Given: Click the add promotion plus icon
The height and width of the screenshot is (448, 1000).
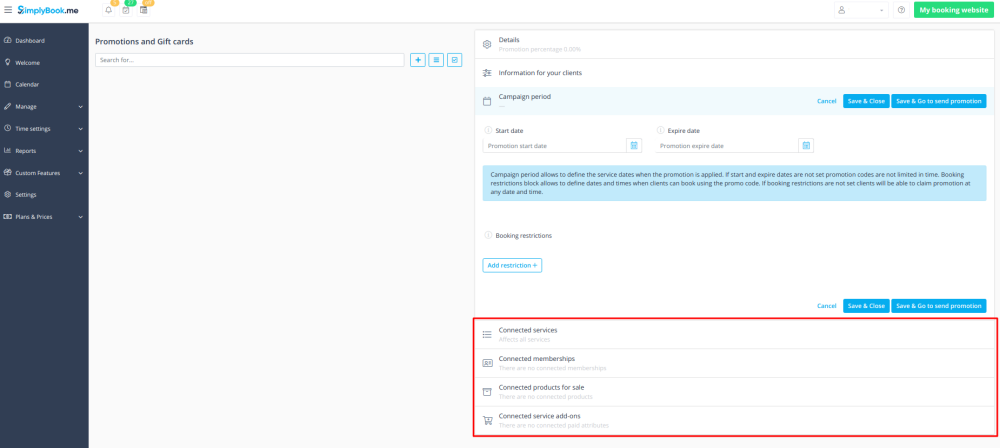Looking at the screenshot, I should [x=418, y=60].
